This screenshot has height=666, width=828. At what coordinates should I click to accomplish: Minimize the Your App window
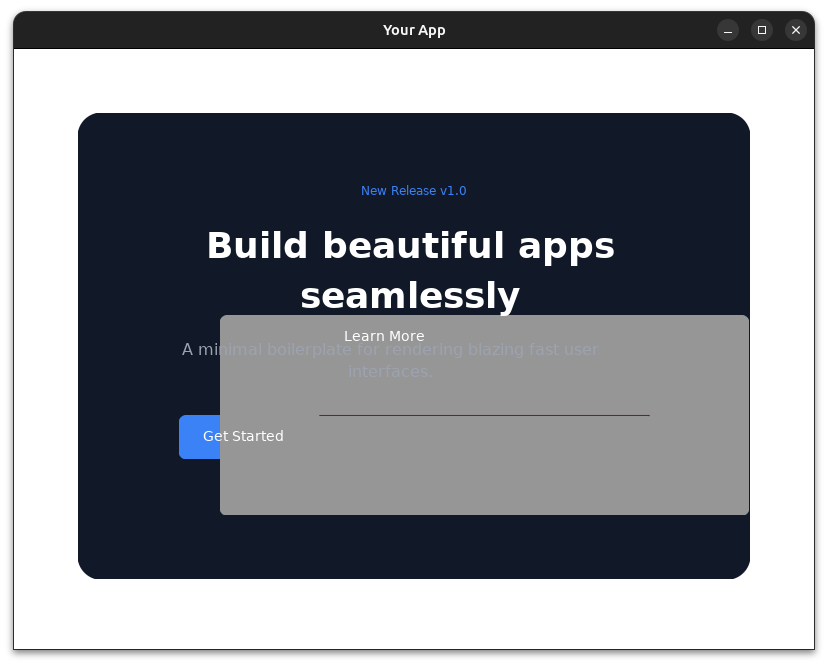pyautogui.click(x=728, y=30)
